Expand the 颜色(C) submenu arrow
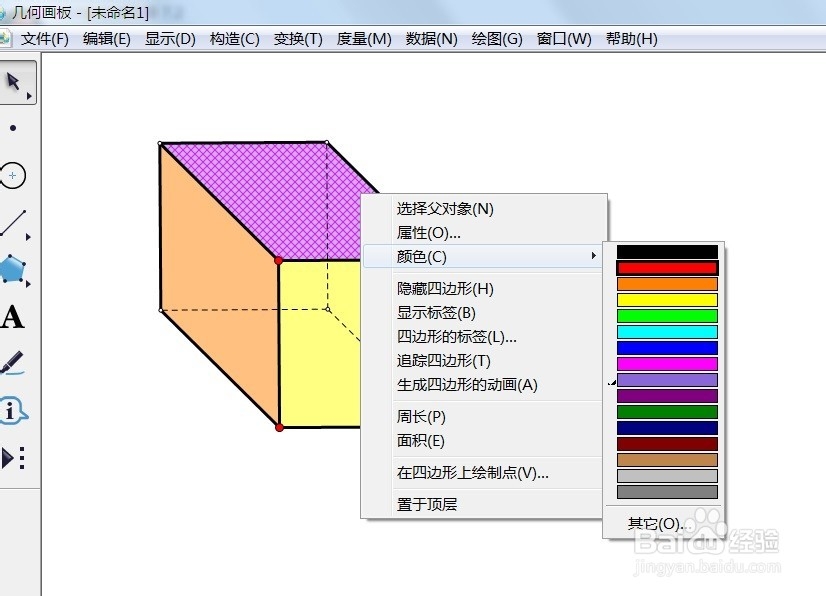 pyautogui.click(x=594, y=256)
